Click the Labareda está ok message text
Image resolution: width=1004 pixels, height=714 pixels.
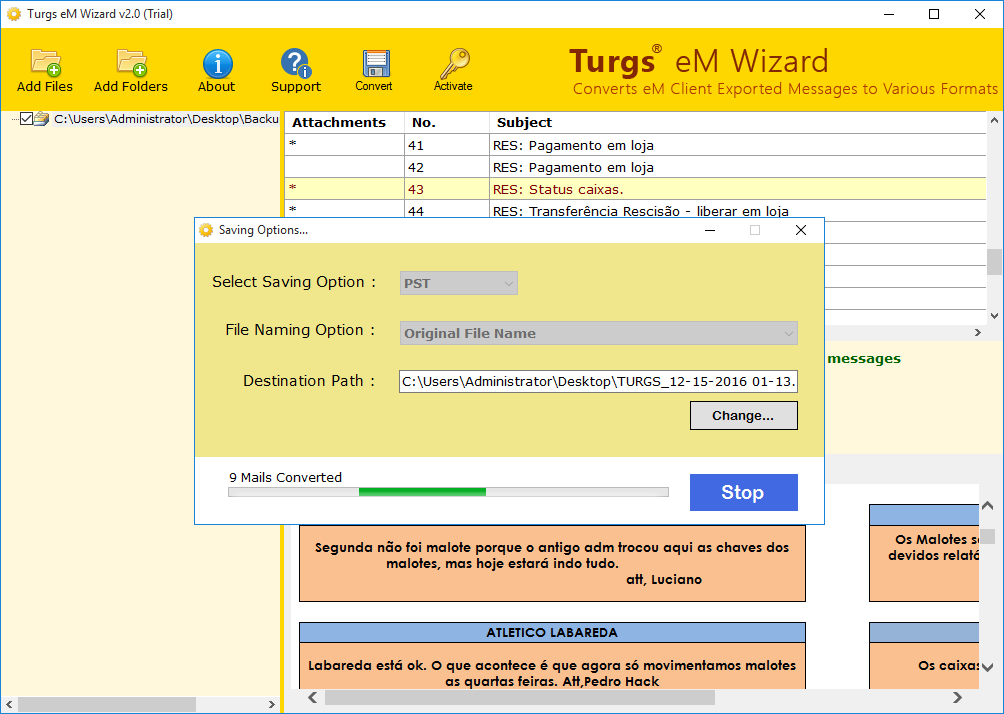click(x=552, y=673)
